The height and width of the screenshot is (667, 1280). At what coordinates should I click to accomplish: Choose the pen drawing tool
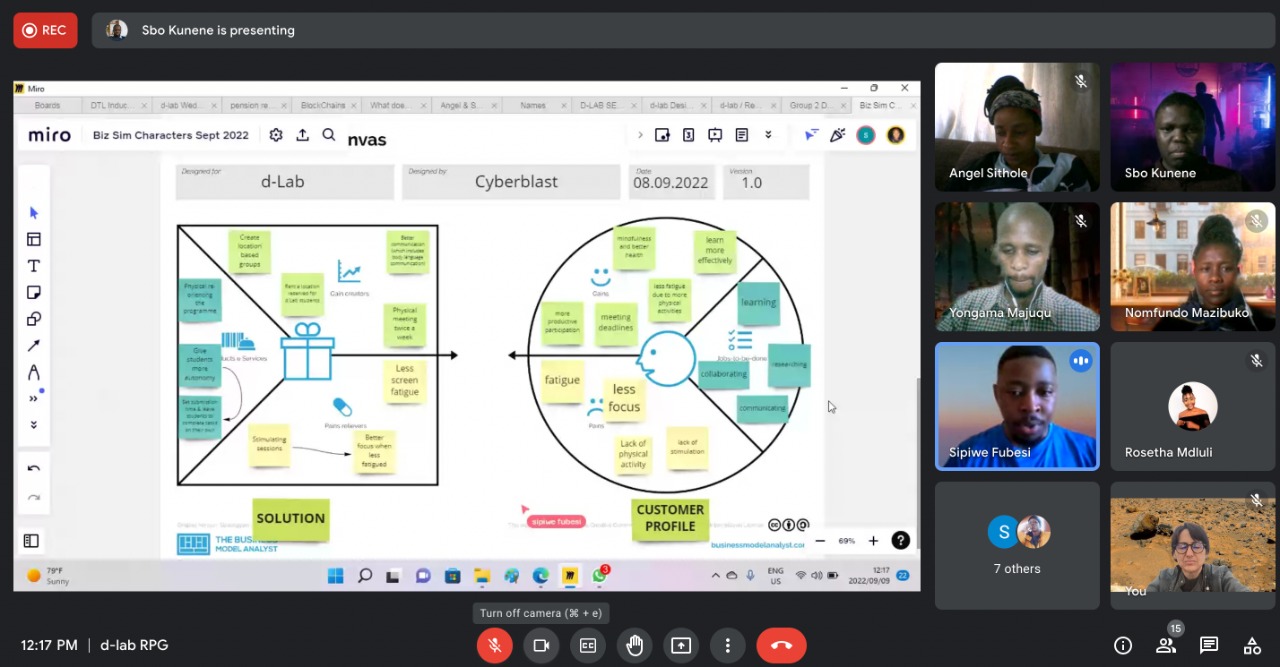point(33,372)
